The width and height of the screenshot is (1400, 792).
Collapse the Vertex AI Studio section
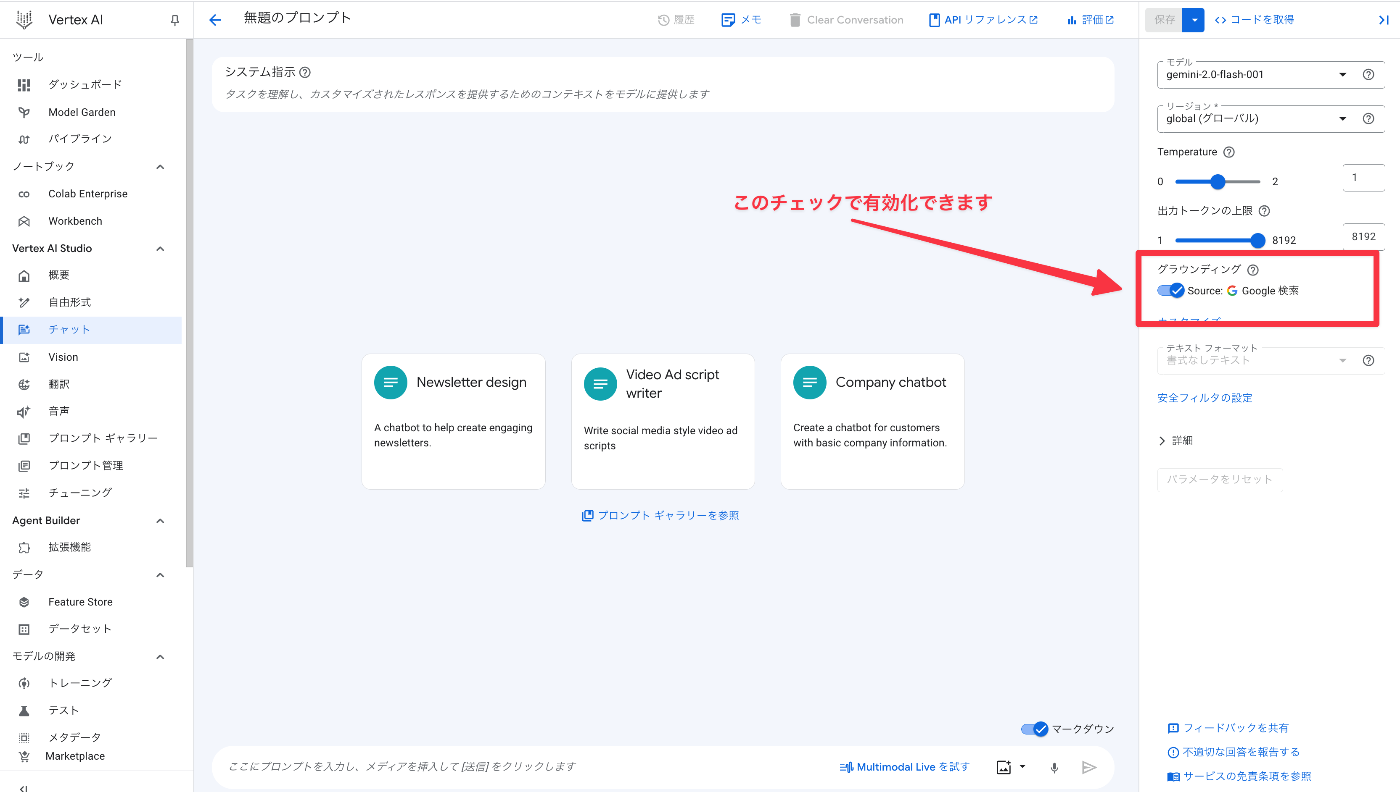coord(160,248)
